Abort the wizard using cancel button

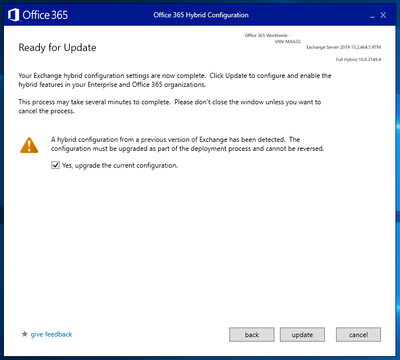(358, 335)
